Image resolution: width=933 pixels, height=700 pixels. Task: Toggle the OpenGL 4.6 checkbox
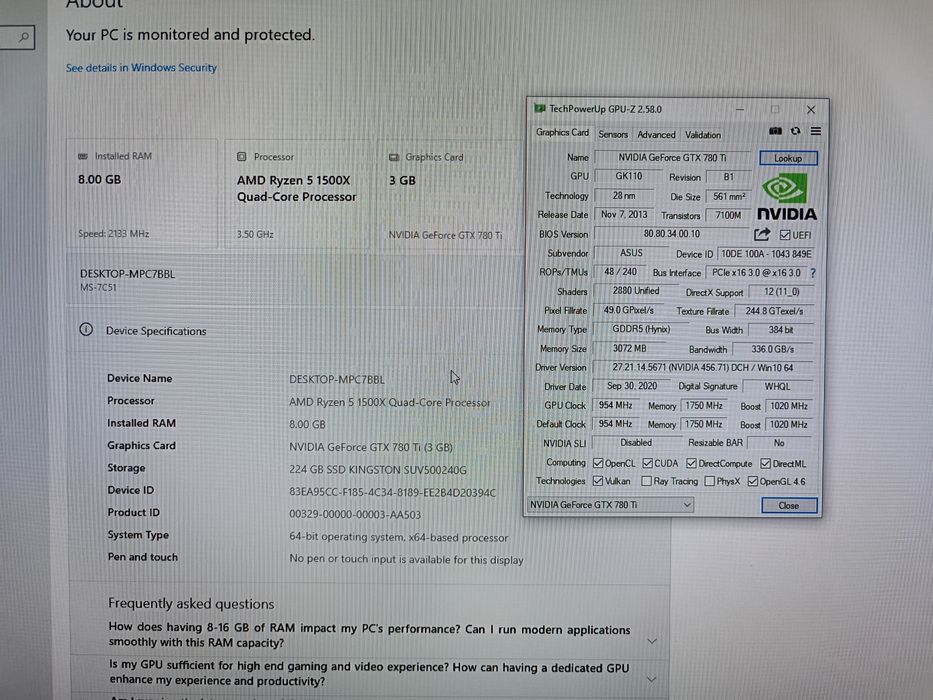tap(753, 481)
